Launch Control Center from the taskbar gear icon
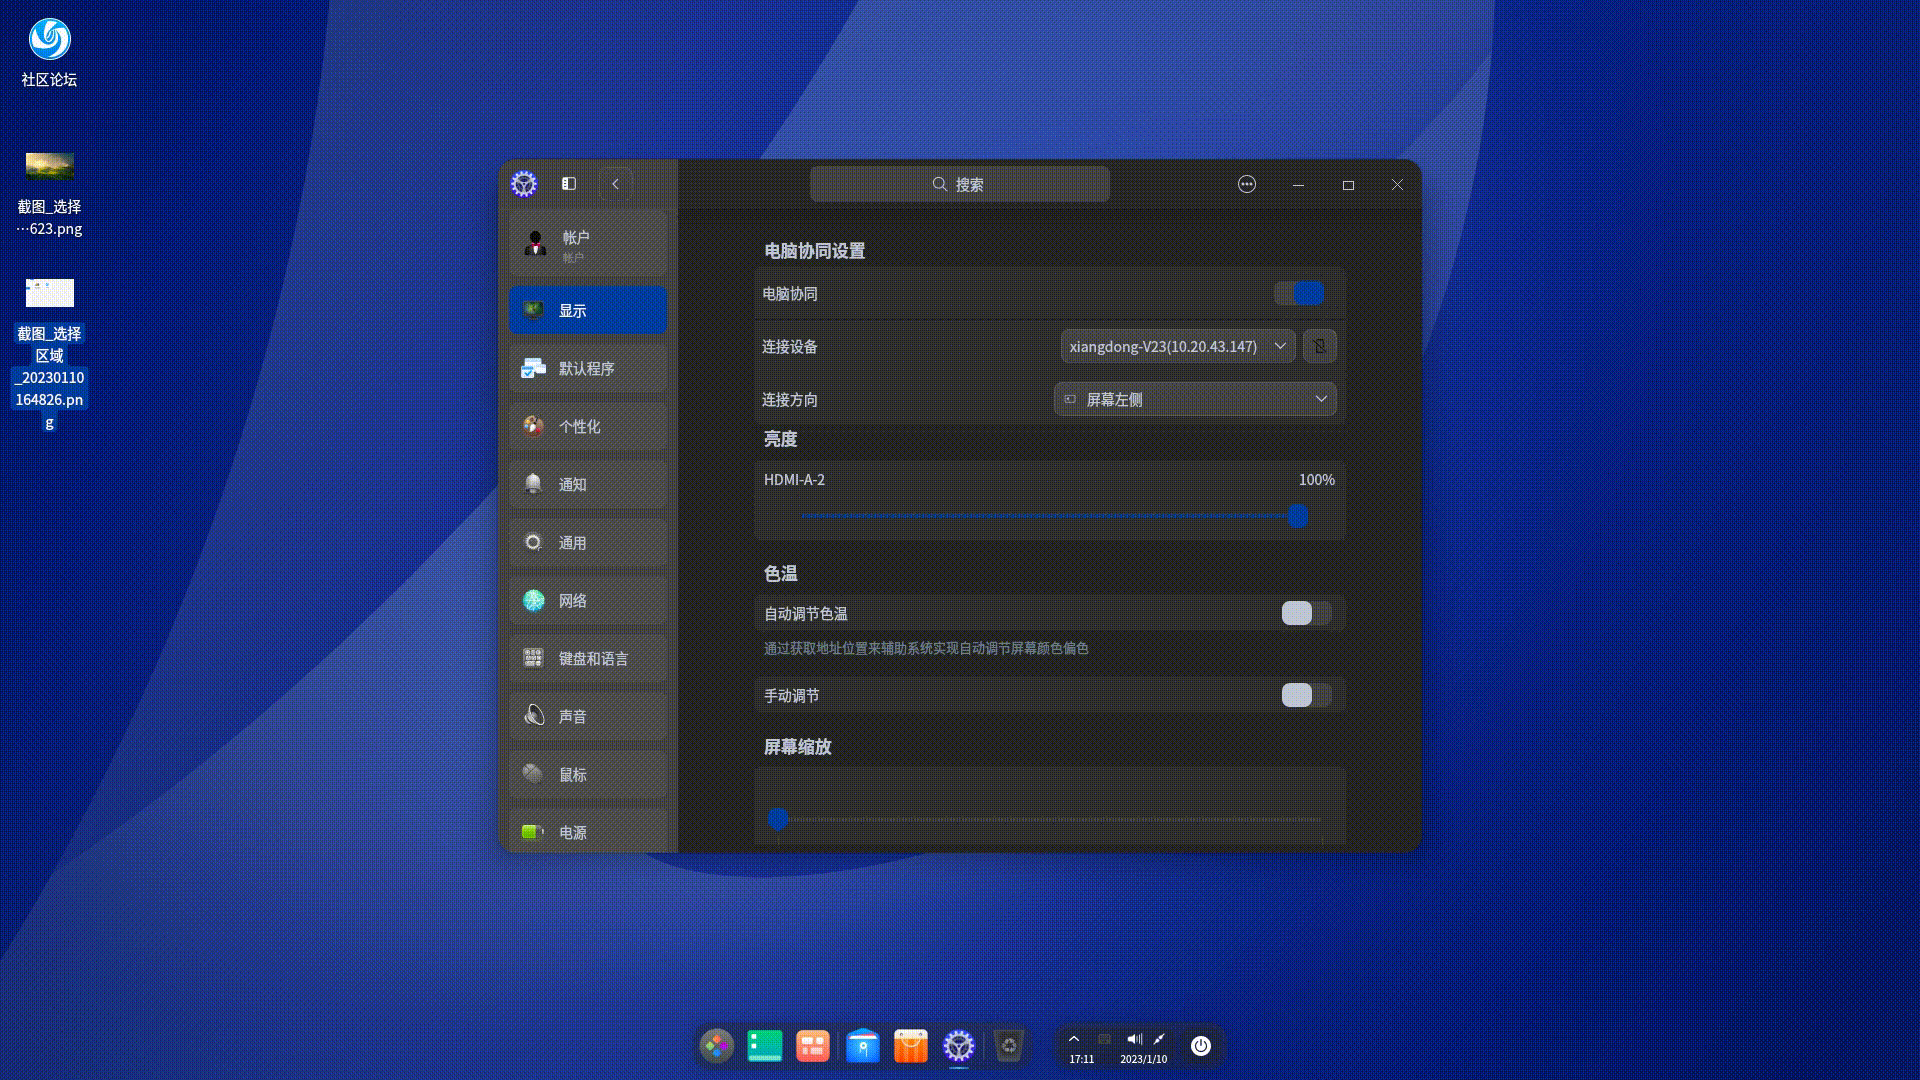 (x=959, y=1046)
